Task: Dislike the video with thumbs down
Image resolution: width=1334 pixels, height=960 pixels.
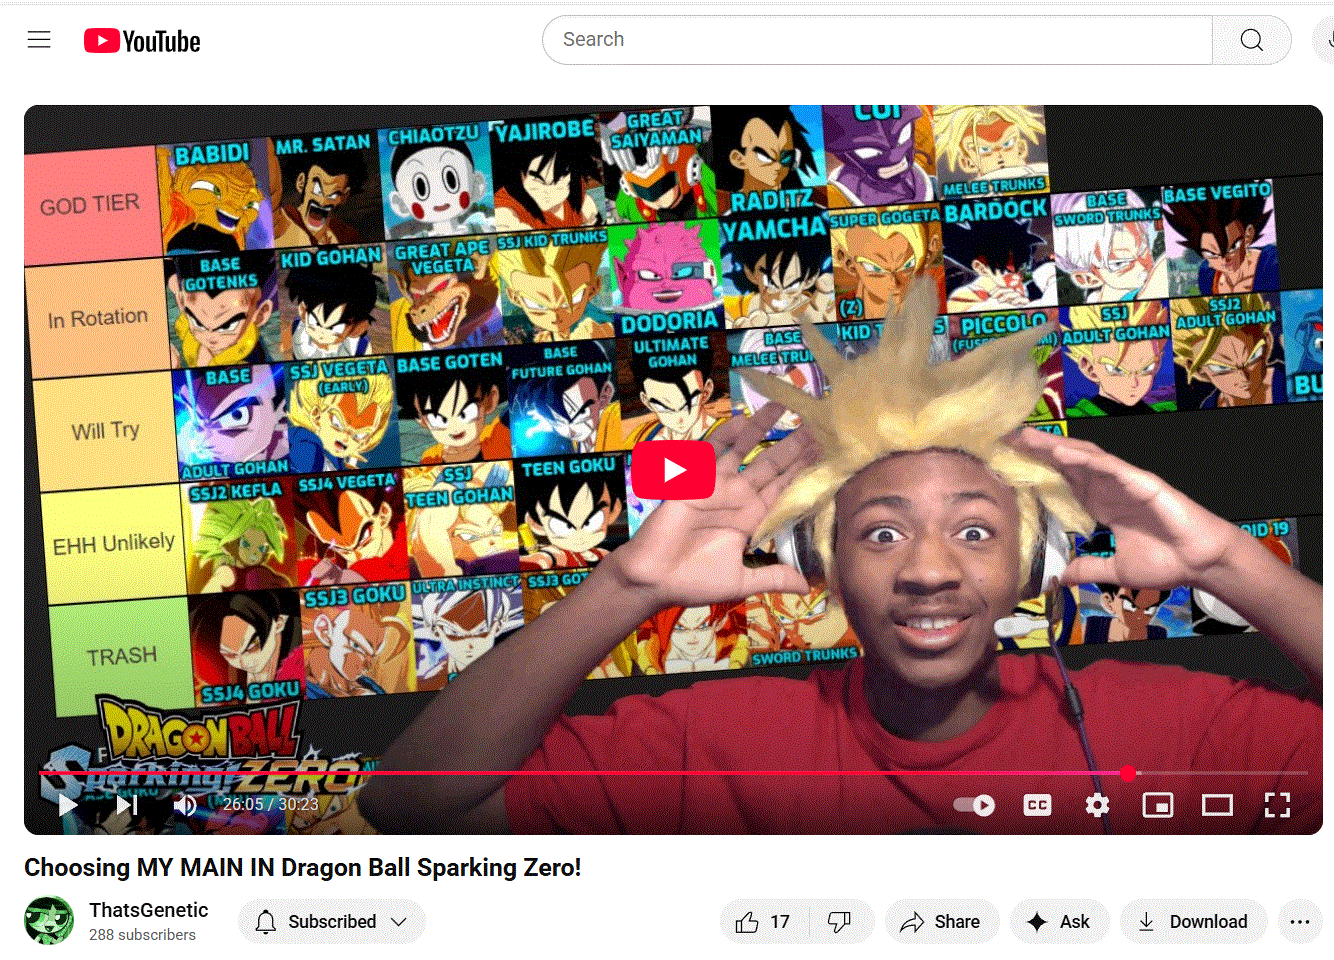Action: [840, 922]
